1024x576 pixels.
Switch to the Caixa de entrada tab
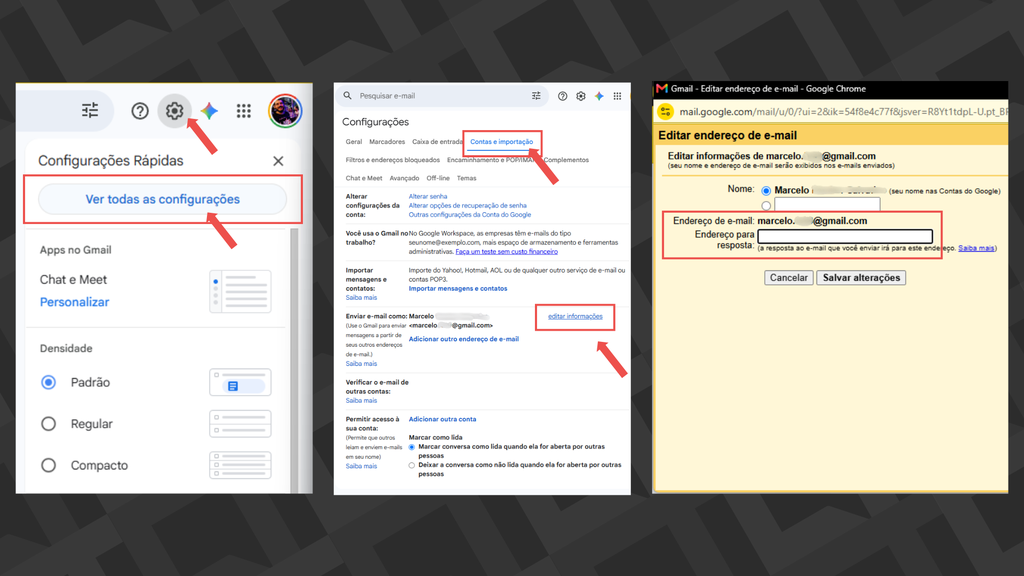[437, 142]
